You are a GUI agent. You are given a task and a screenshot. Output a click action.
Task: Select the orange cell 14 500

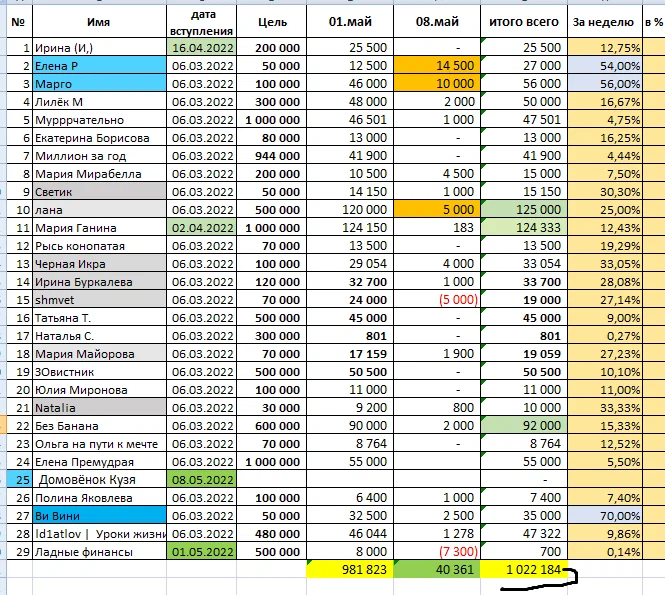pos(437,66)
